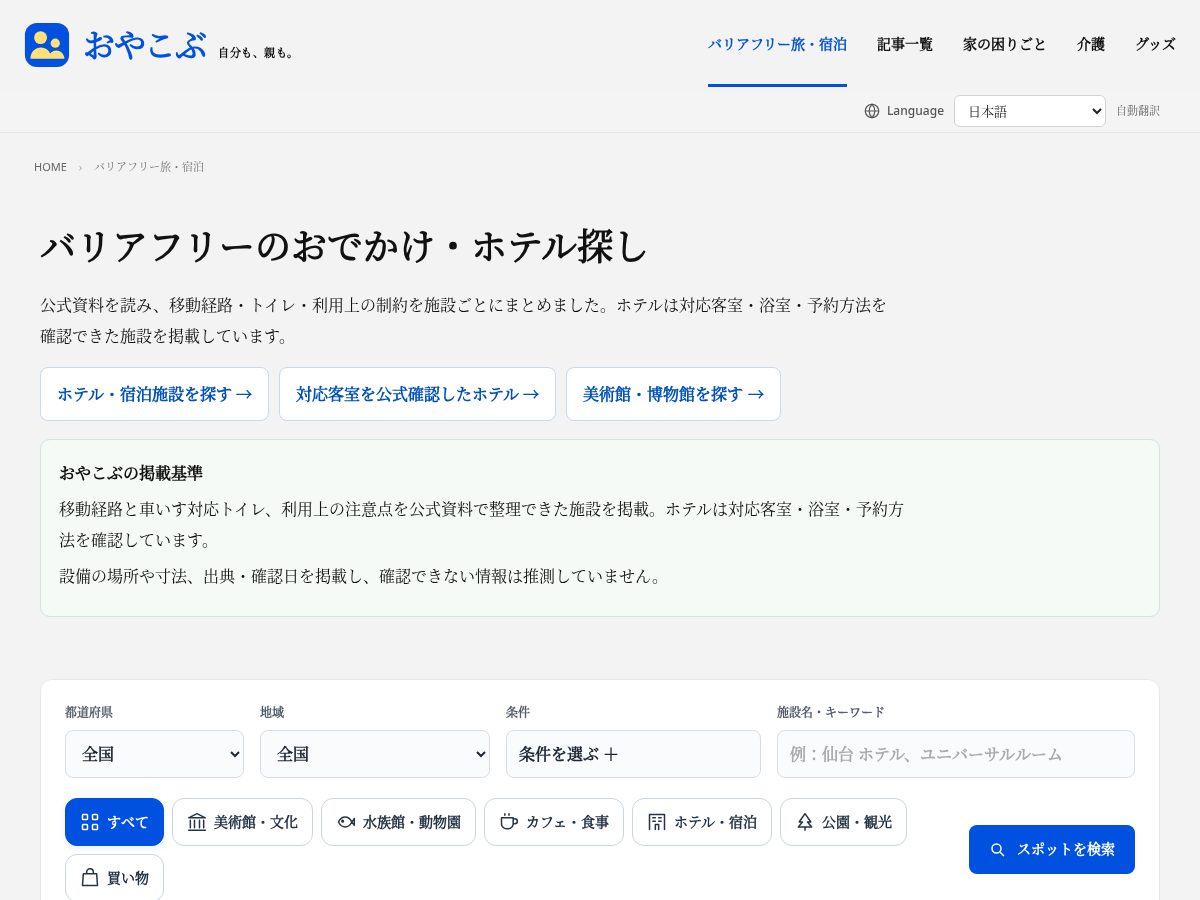The width and height of the screenshot is (1200, 900).
Task: Click the スポットを検索 button
Action: tap(1052, 849)
